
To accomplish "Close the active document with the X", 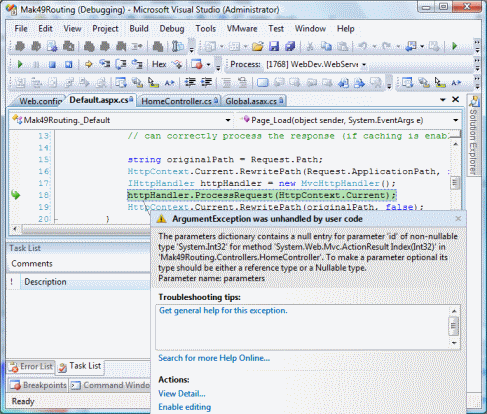I will point(455,99).
